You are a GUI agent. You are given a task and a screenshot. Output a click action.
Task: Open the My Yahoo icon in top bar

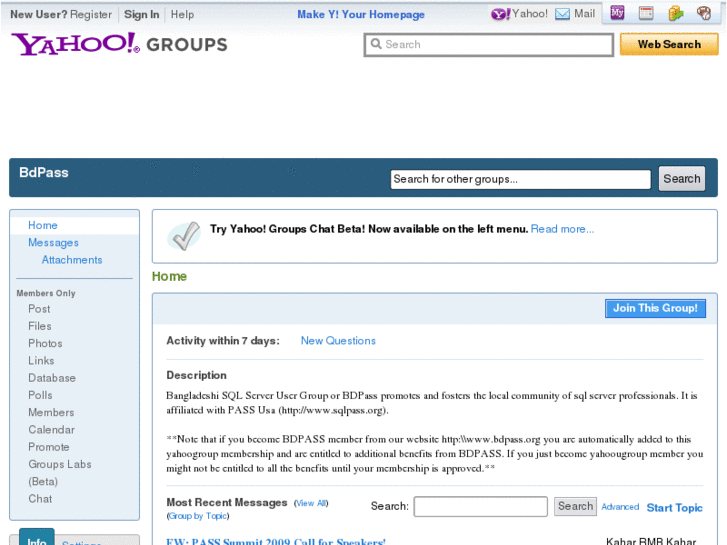click(617, 13)
